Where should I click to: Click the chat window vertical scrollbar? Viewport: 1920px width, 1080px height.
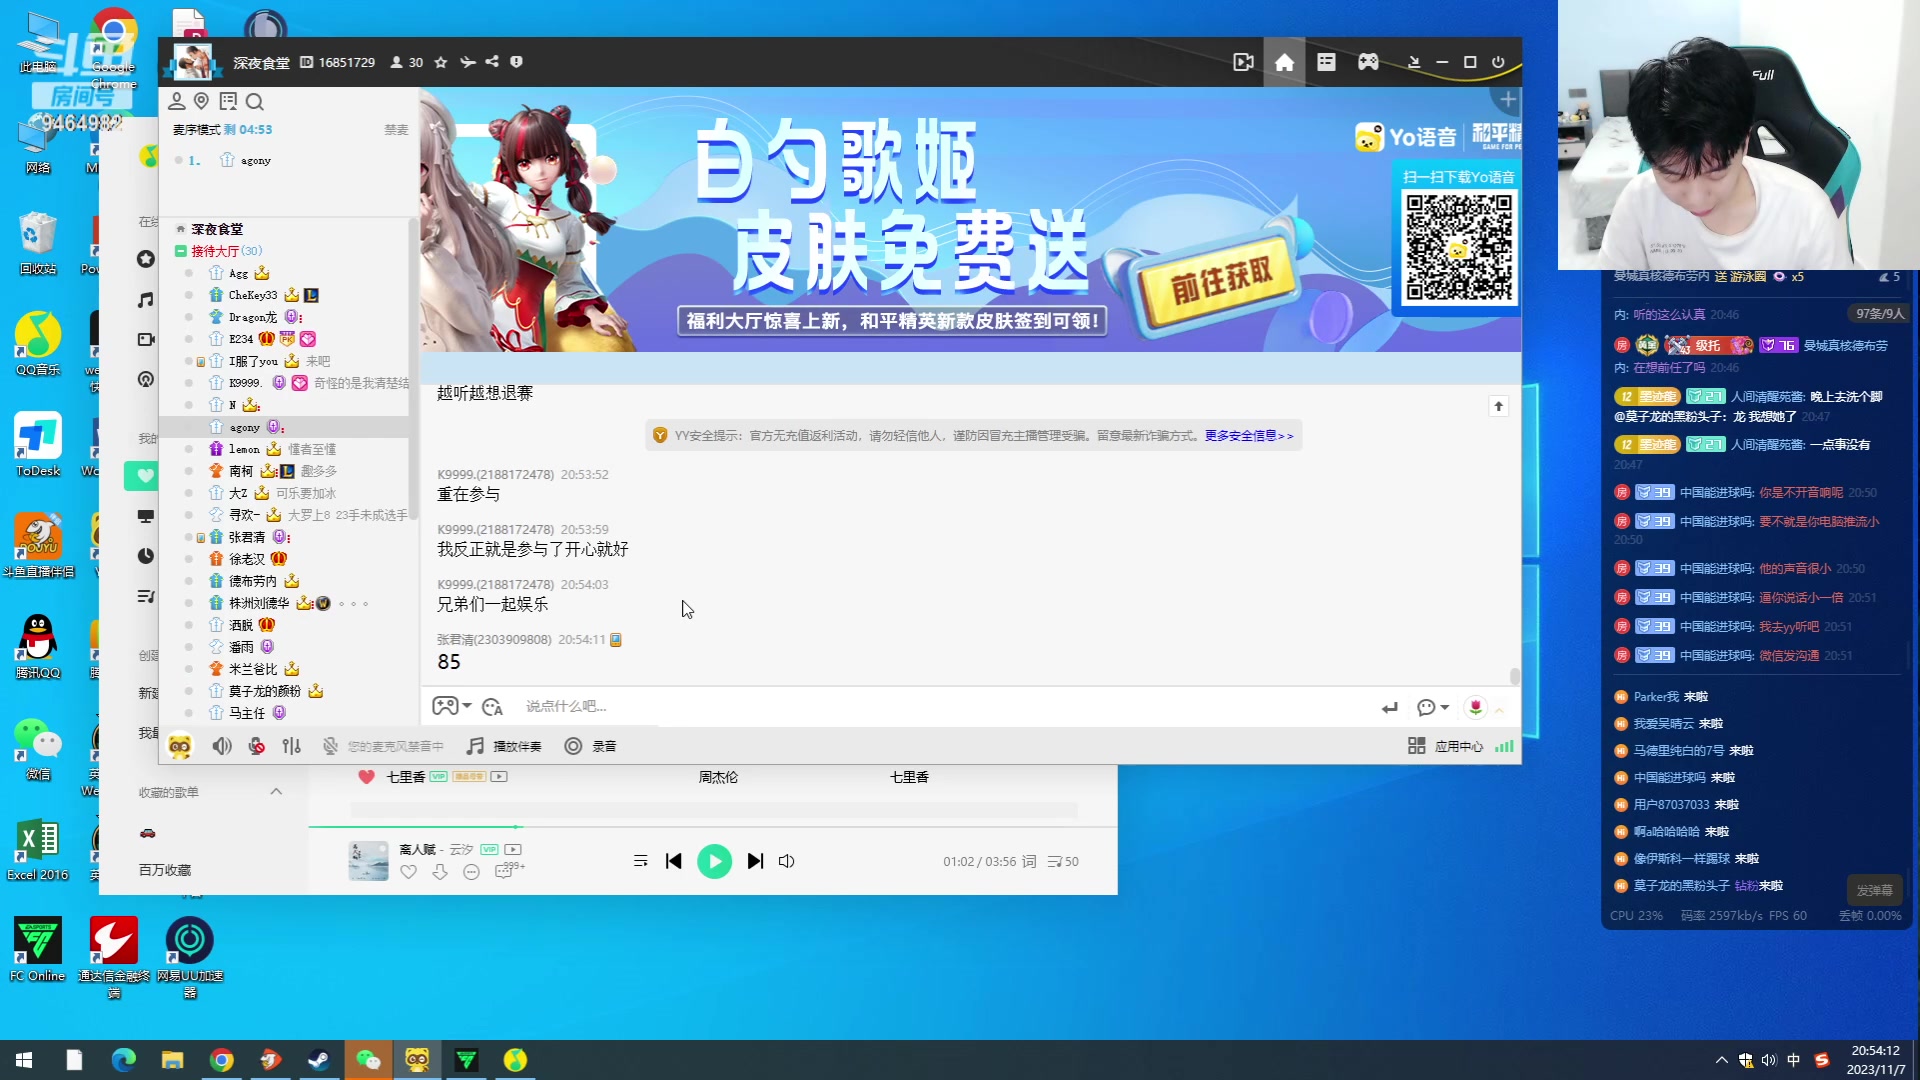tap(1514, 676)
